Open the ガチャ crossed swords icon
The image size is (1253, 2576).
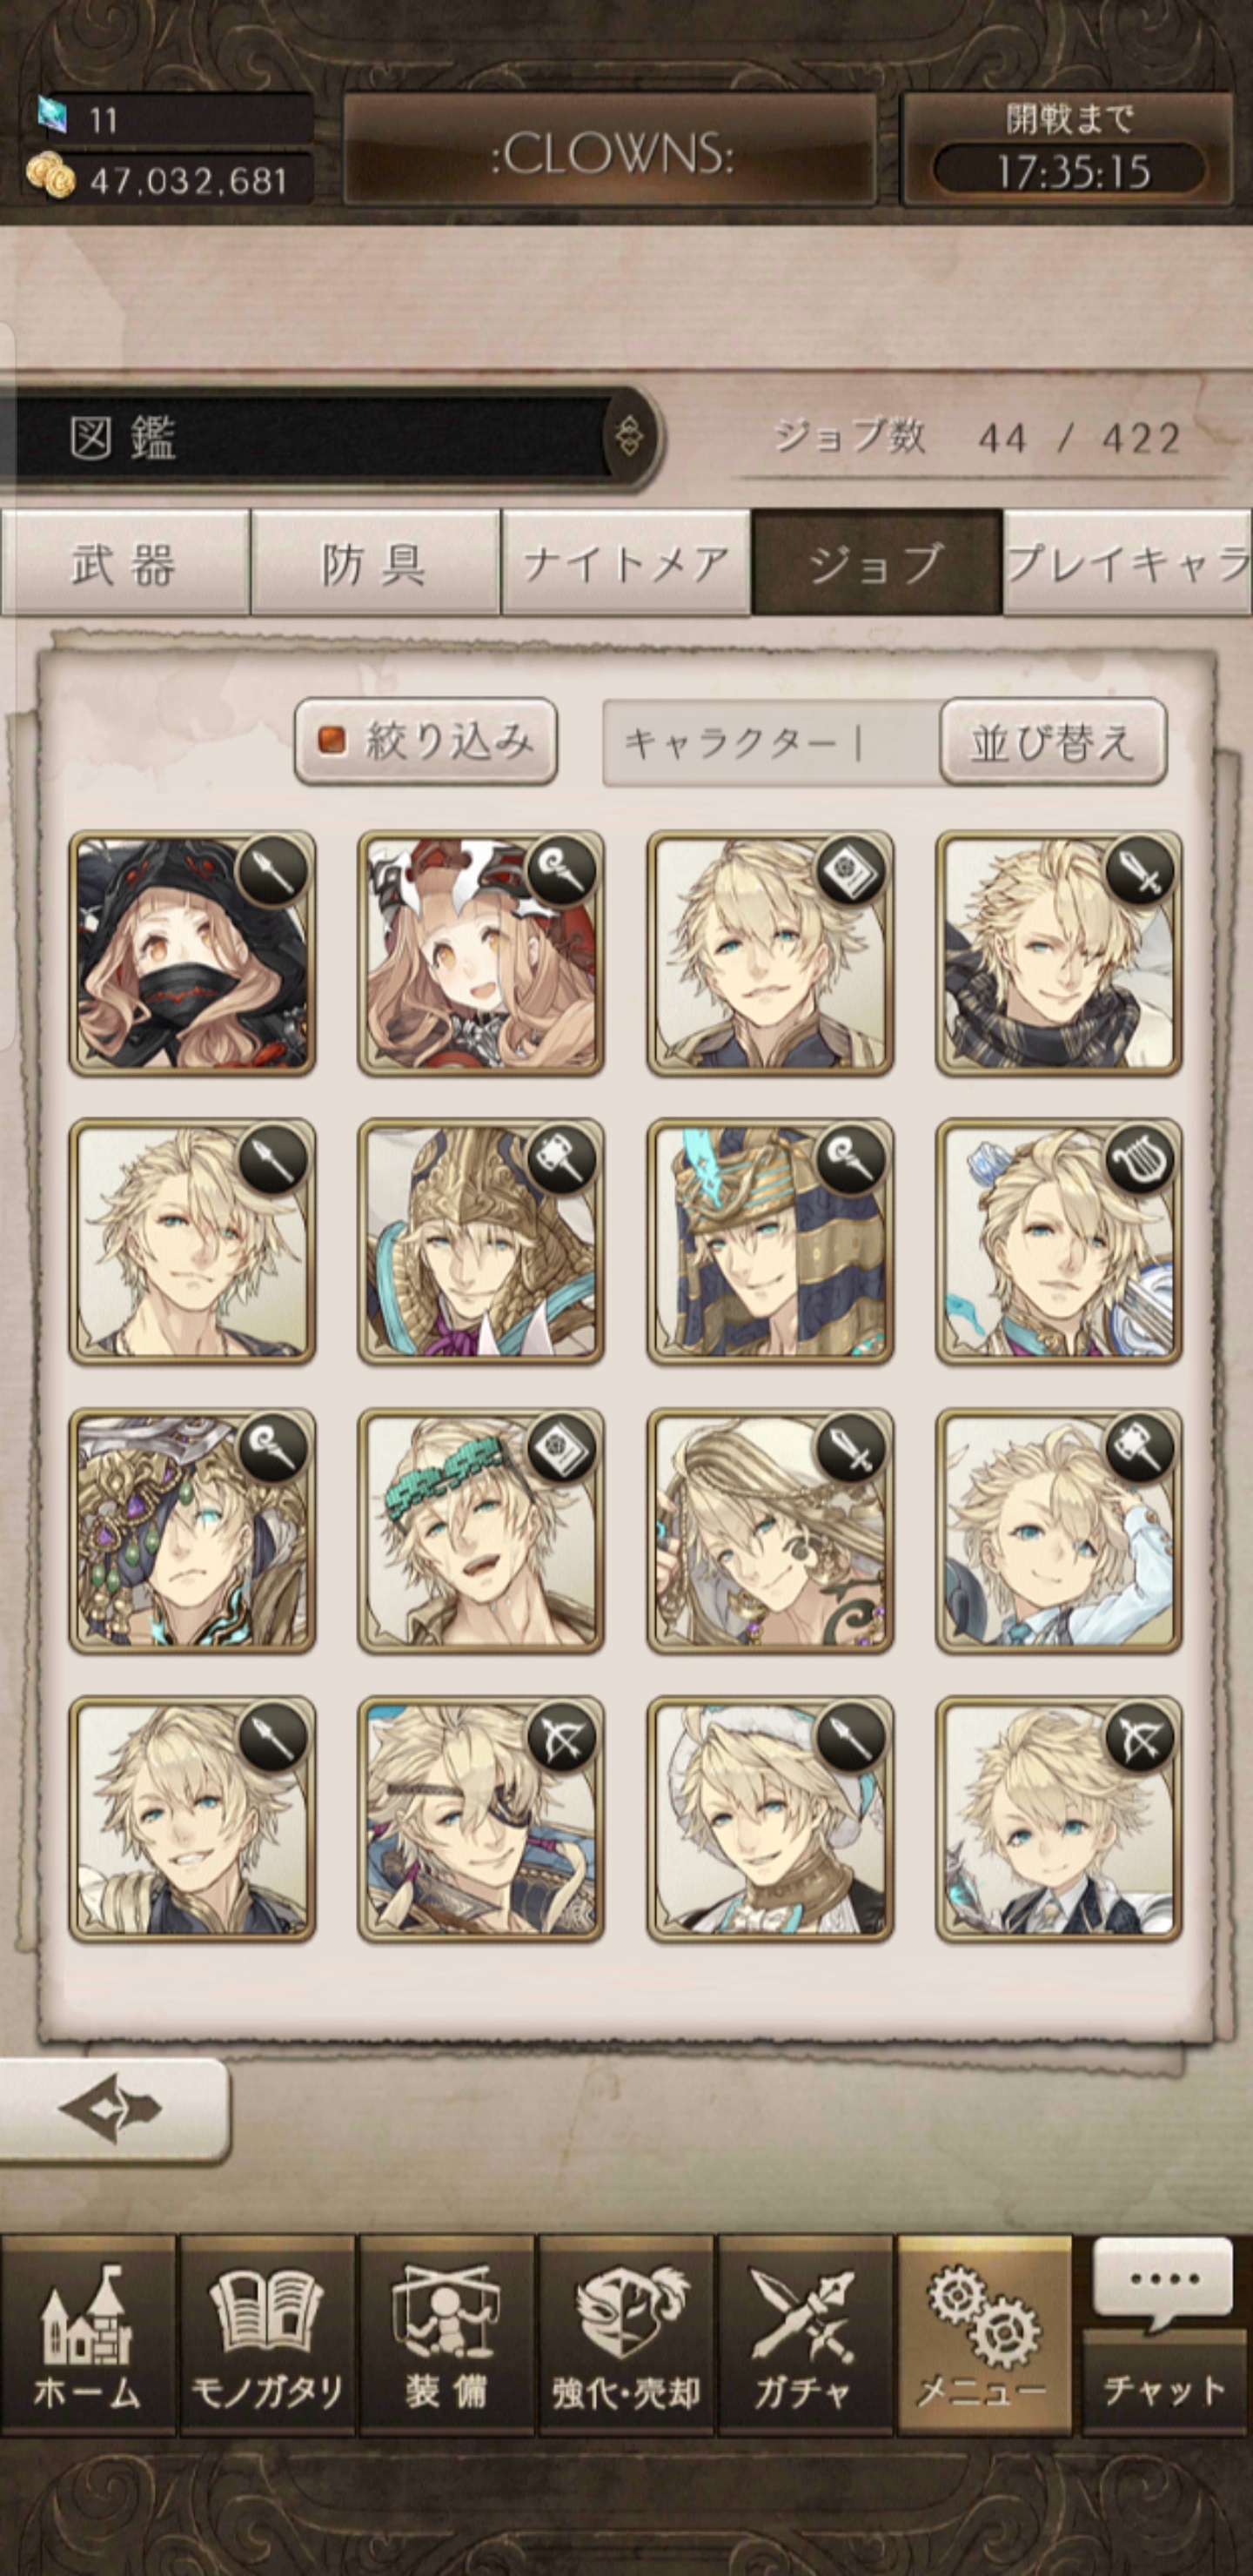point(804,2335)
